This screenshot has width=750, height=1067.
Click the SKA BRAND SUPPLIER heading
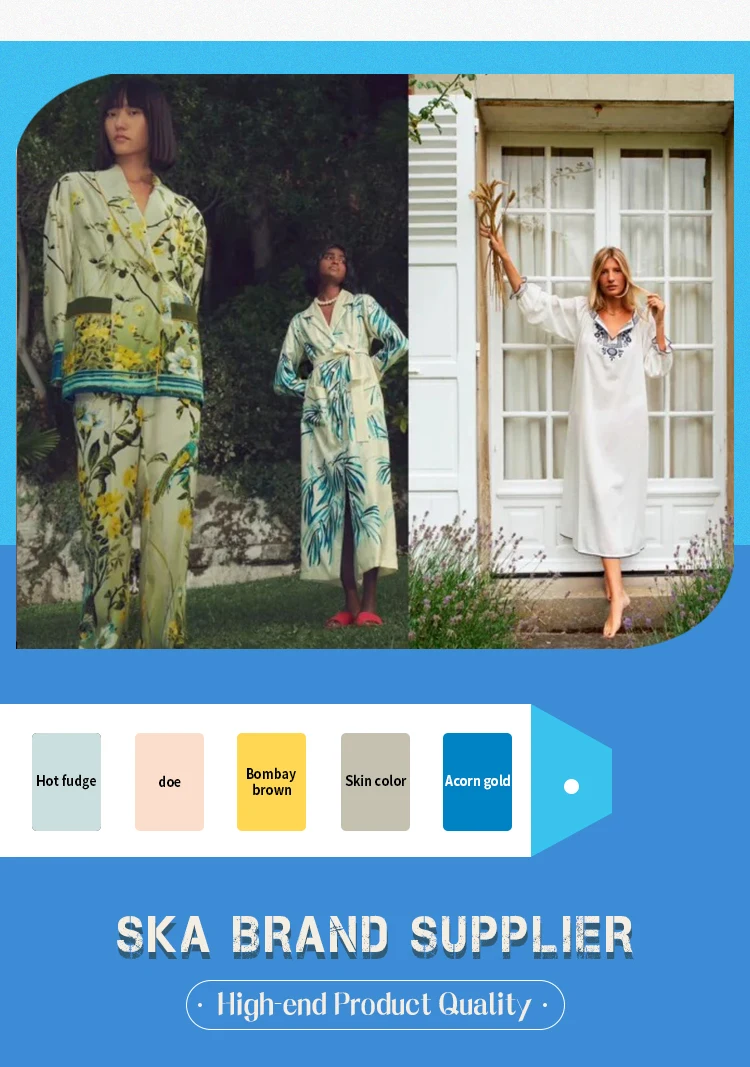click(375, 936)
